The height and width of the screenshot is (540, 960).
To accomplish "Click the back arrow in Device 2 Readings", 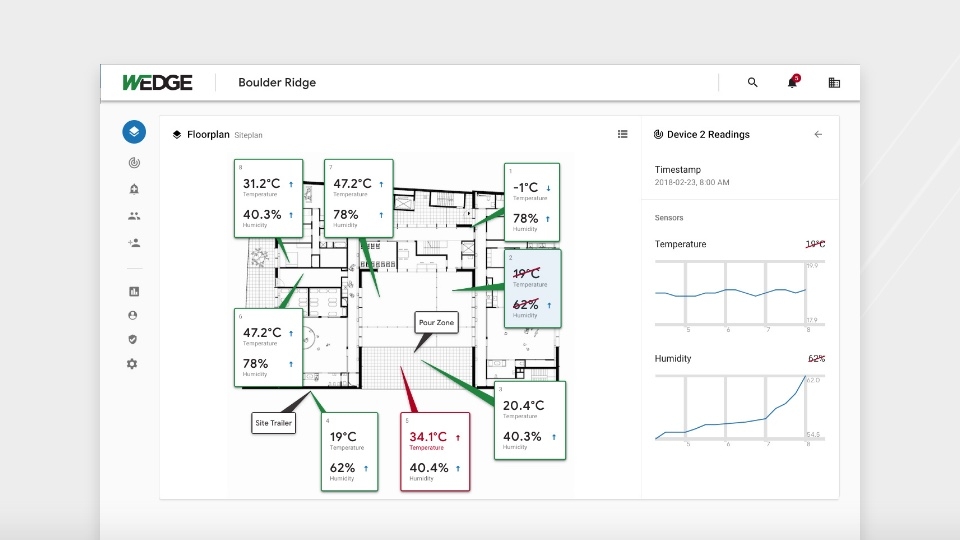I will [x=818, y=134].
